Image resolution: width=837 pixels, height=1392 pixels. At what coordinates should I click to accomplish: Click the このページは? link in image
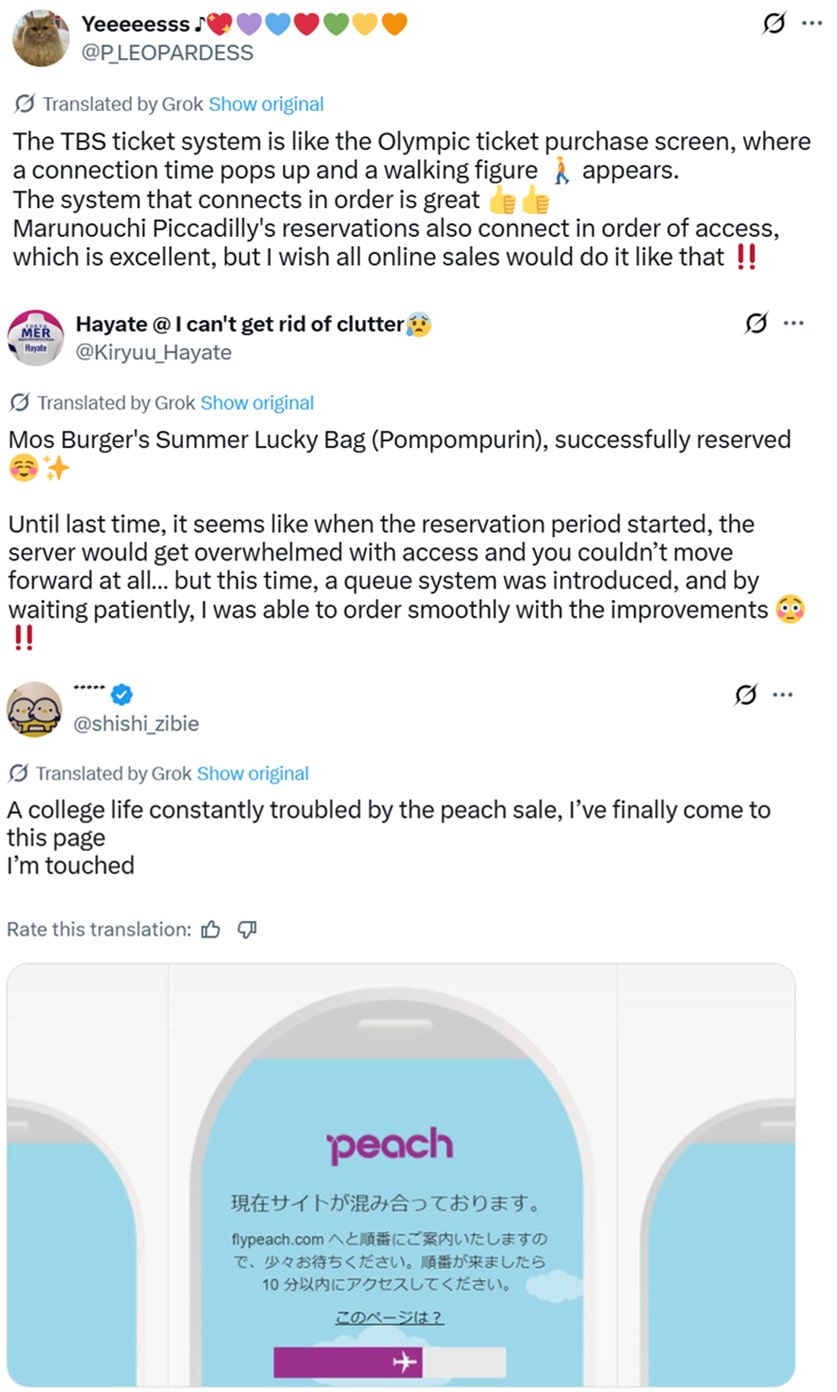point(389,1318)
